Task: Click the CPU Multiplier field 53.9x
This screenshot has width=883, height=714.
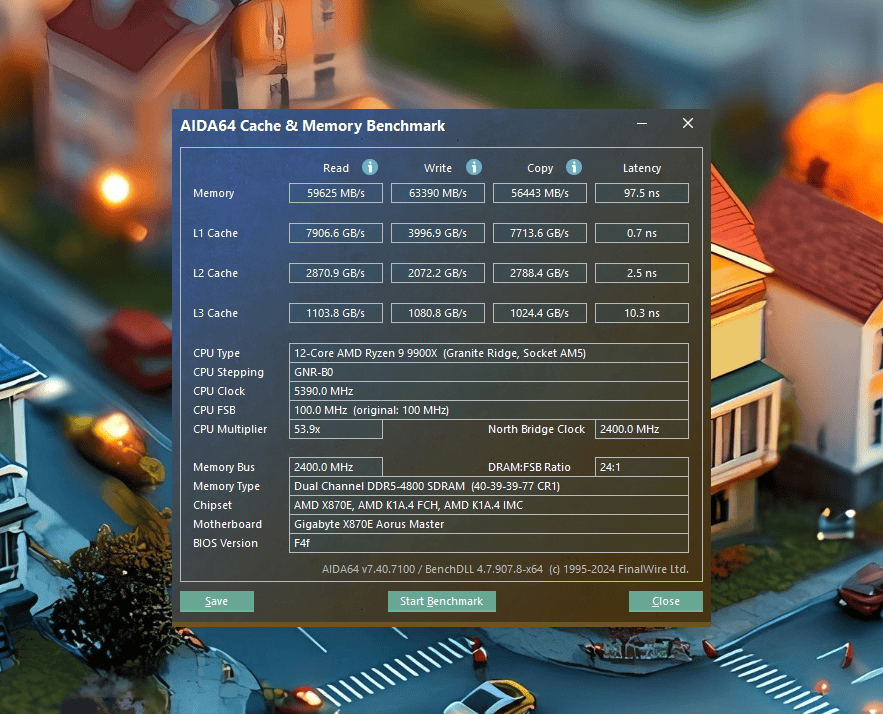Action: pos(336,429)
